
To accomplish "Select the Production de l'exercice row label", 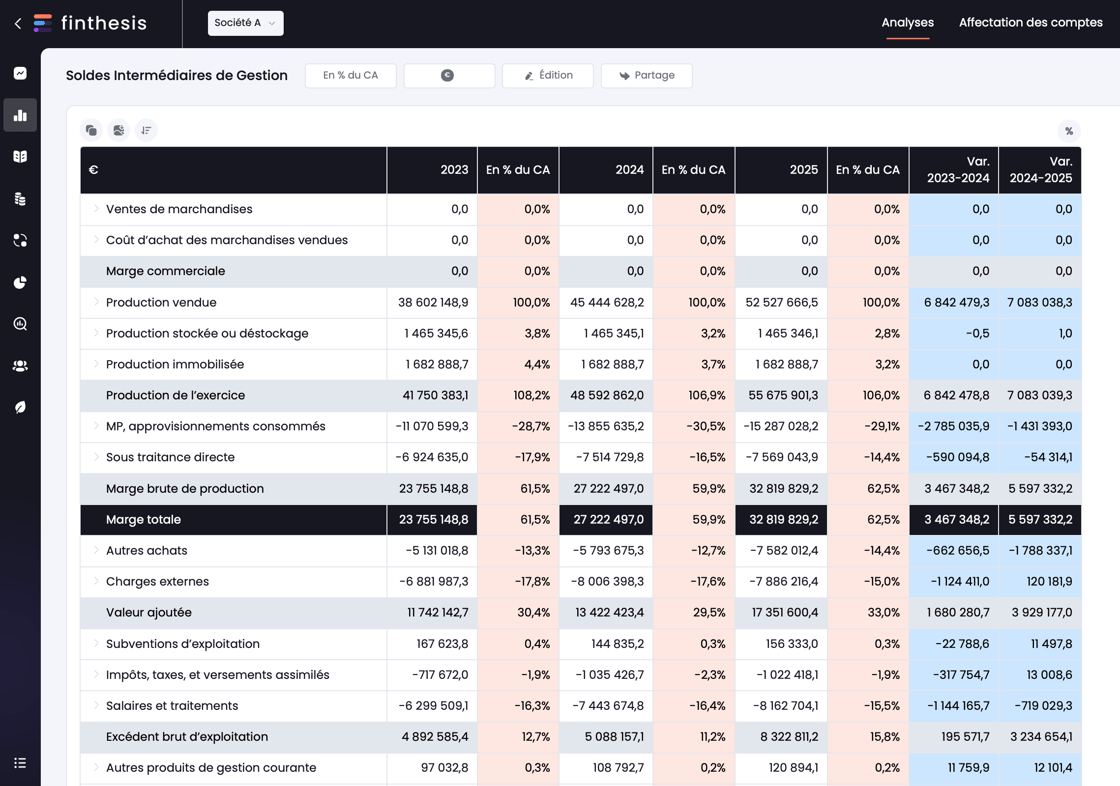I will (x=176, y=395).
